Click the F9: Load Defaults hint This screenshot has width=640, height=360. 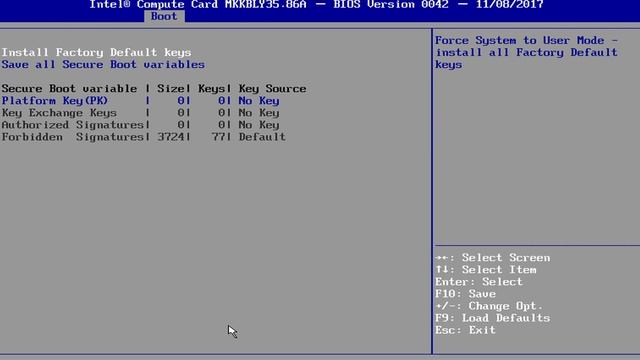click(x=493, y=318)
